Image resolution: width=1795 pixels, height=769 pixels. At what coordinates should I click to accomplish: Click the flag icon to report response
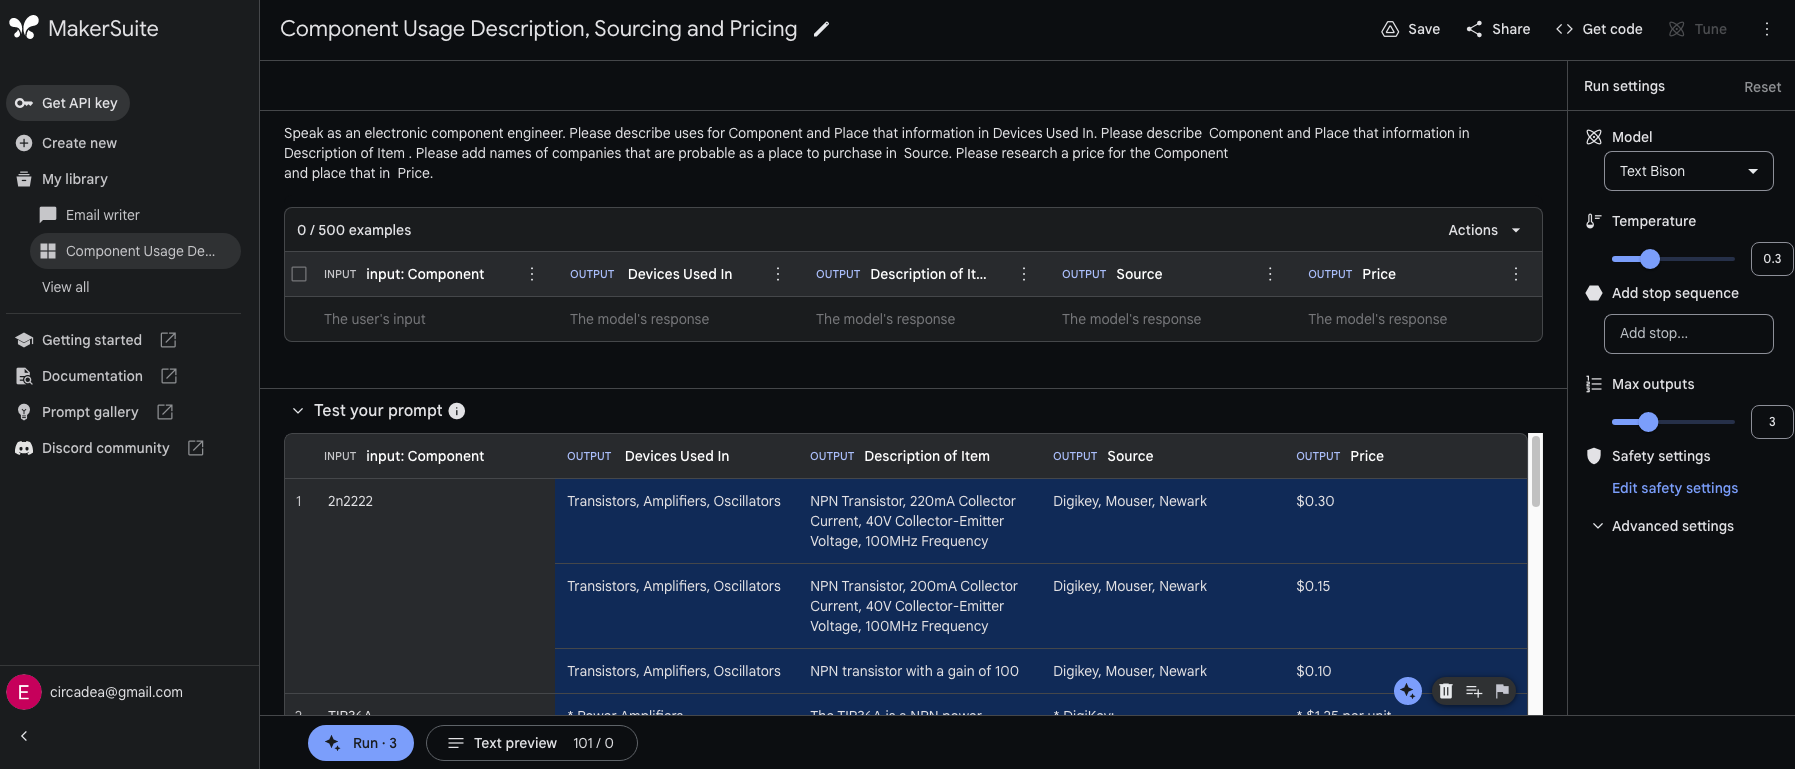(1502, 691)
